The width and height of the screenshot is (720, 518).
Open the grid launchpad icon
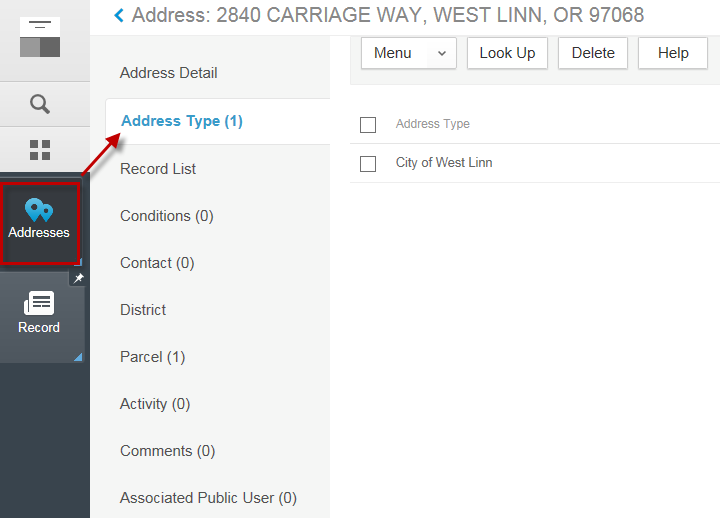coord(40,150)
